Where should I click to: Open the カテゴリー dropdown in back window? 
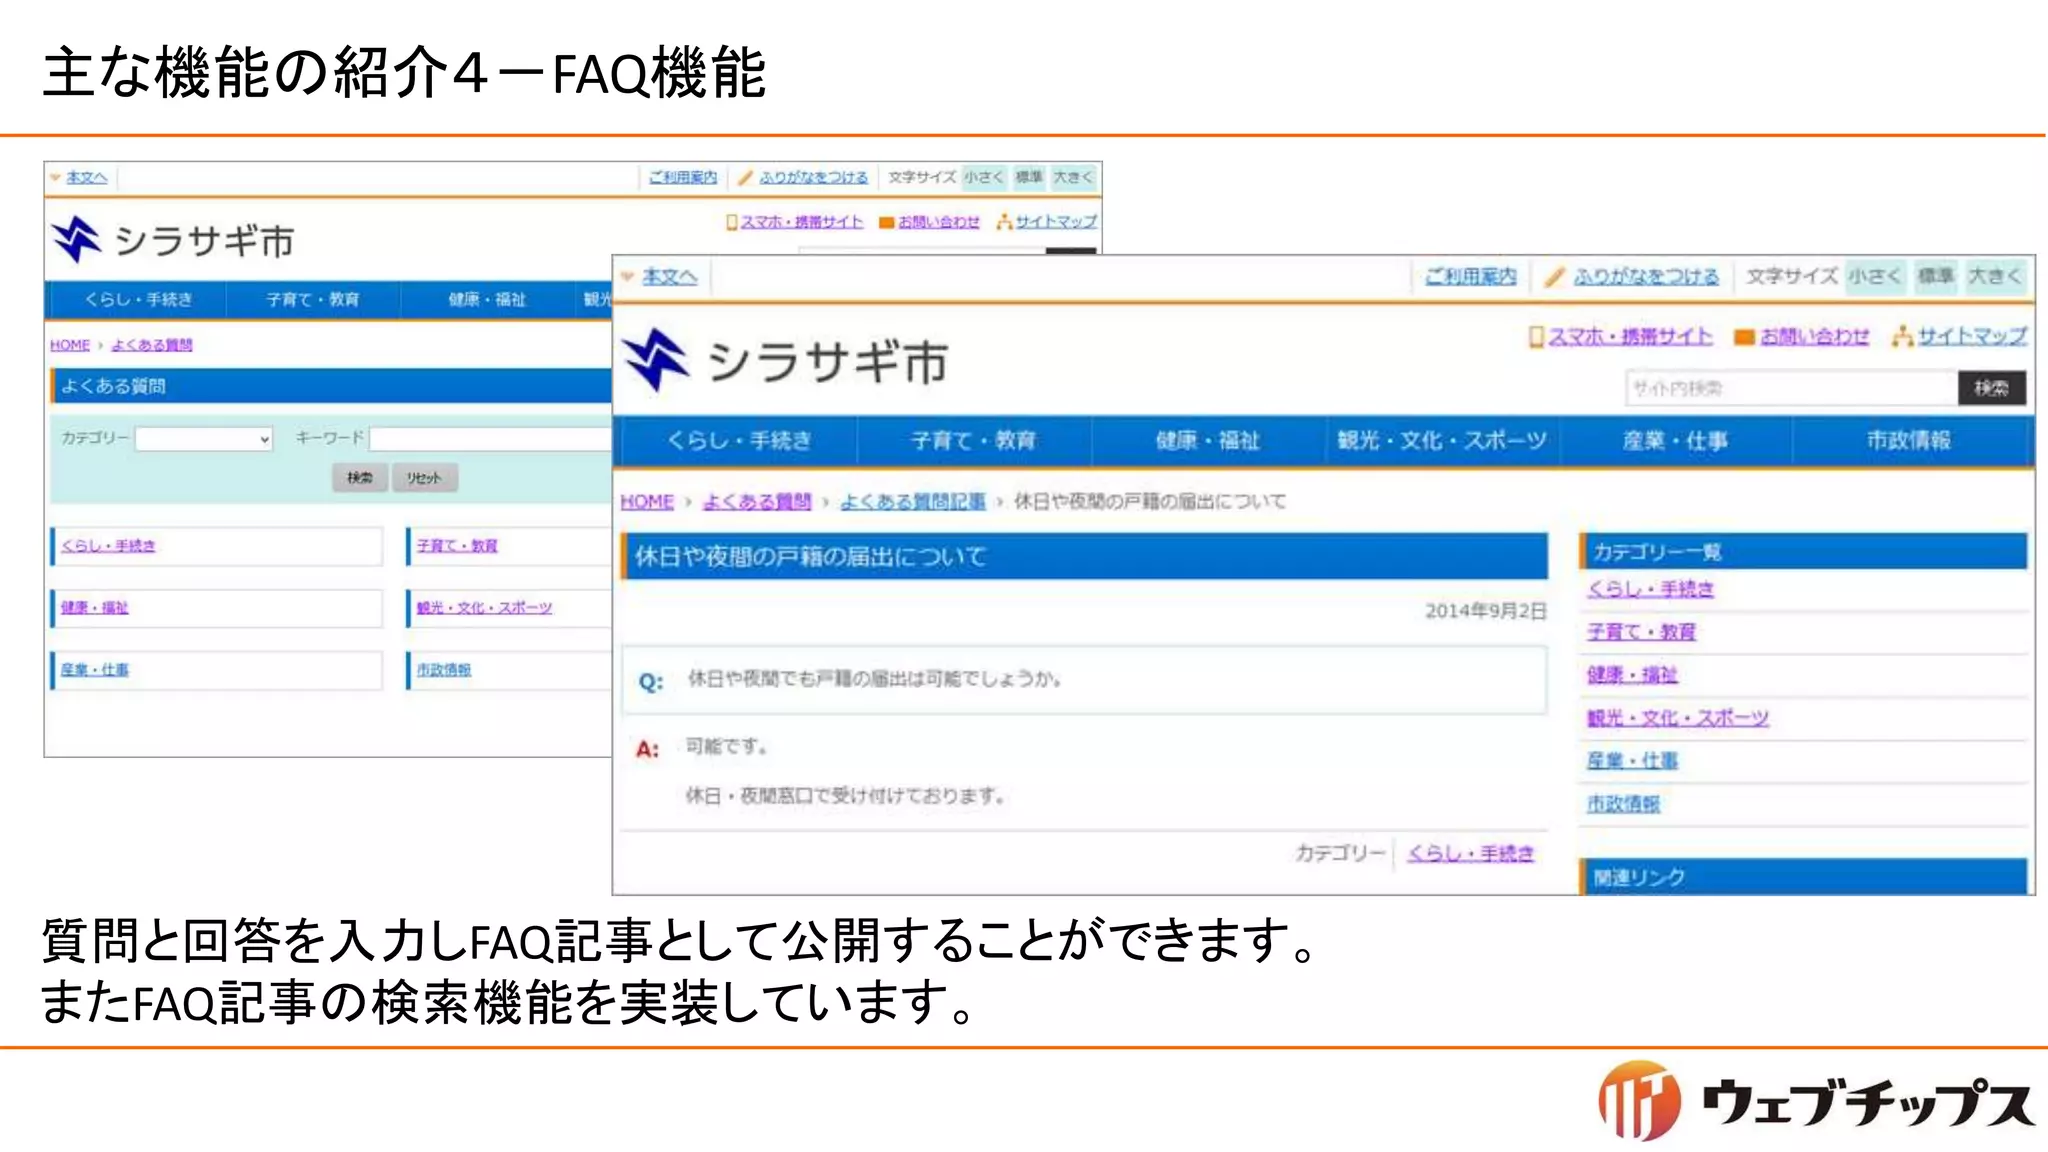tap(204, 438)
